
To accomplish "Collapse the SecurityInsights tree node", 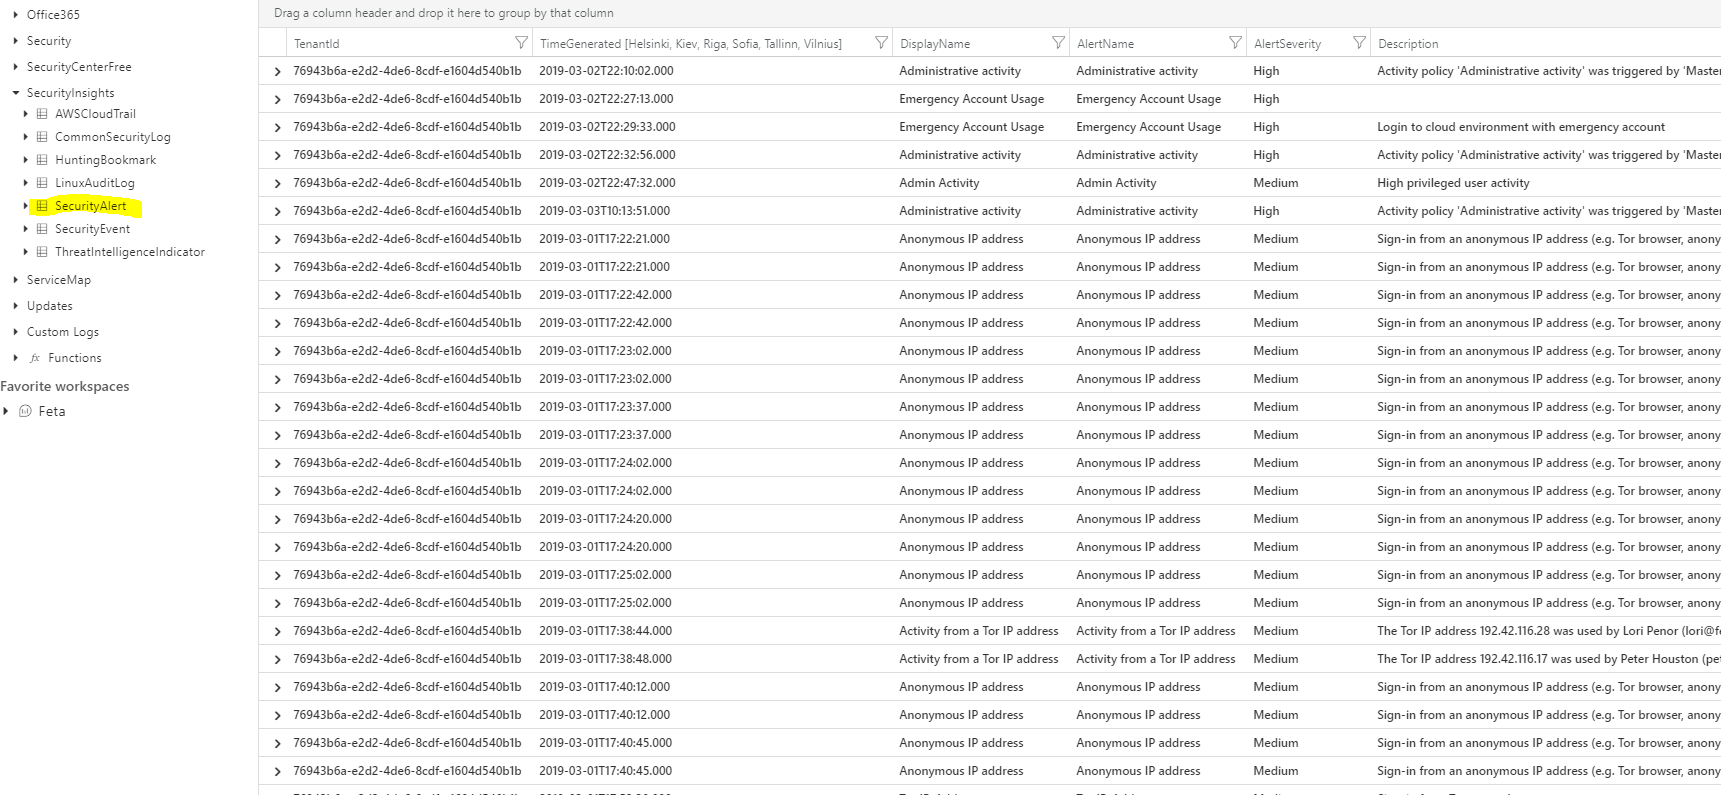I will 16,93.
